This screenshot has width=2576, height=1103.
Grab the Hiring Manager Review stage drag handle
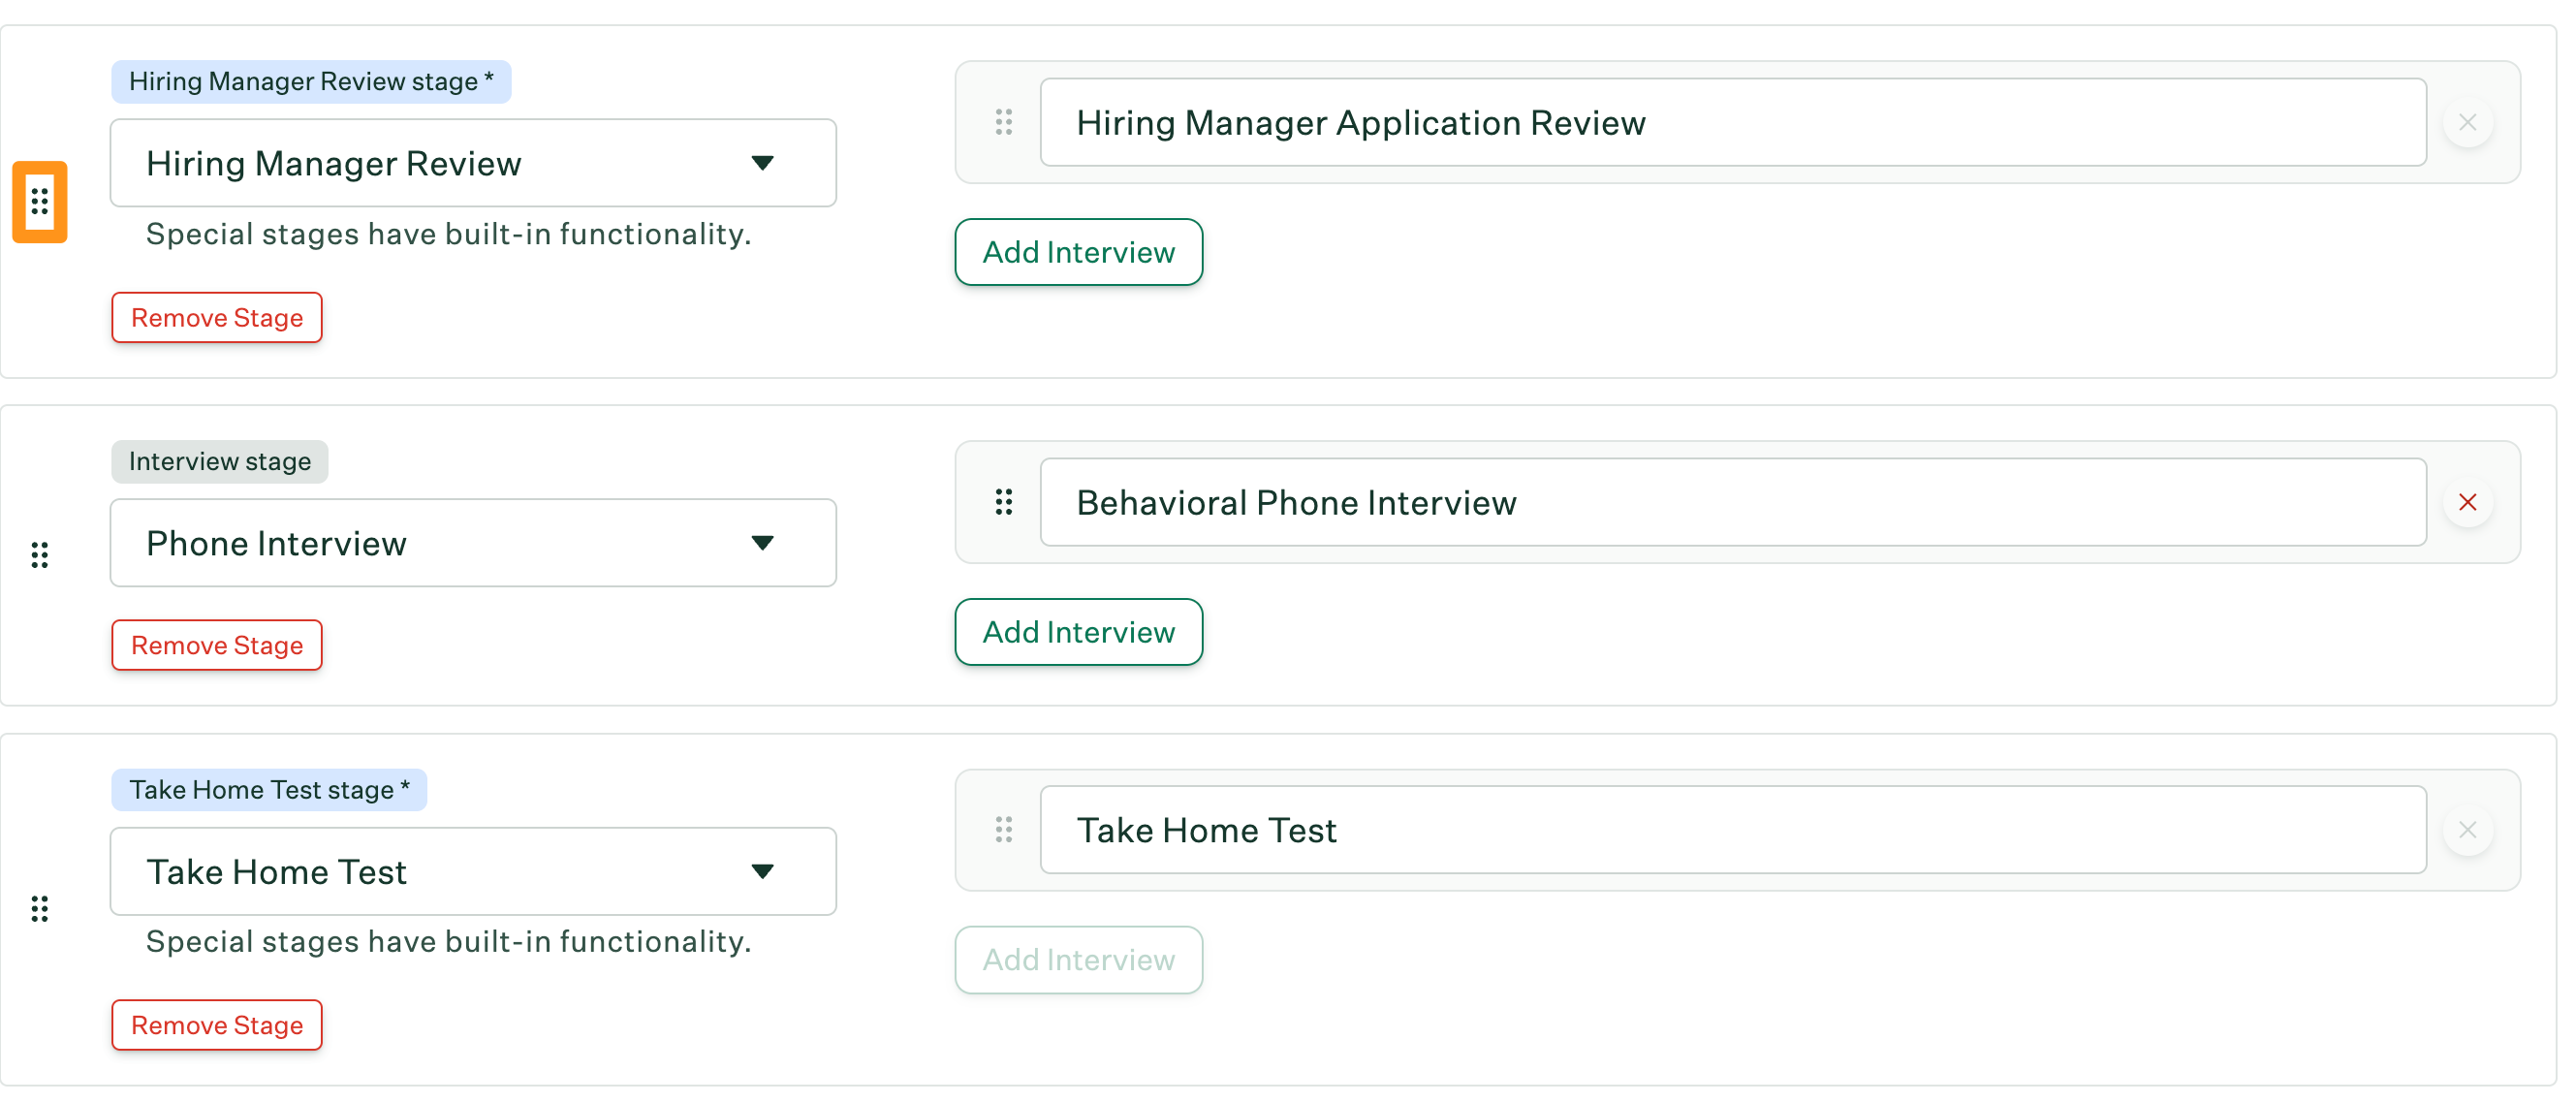[40, 202]
